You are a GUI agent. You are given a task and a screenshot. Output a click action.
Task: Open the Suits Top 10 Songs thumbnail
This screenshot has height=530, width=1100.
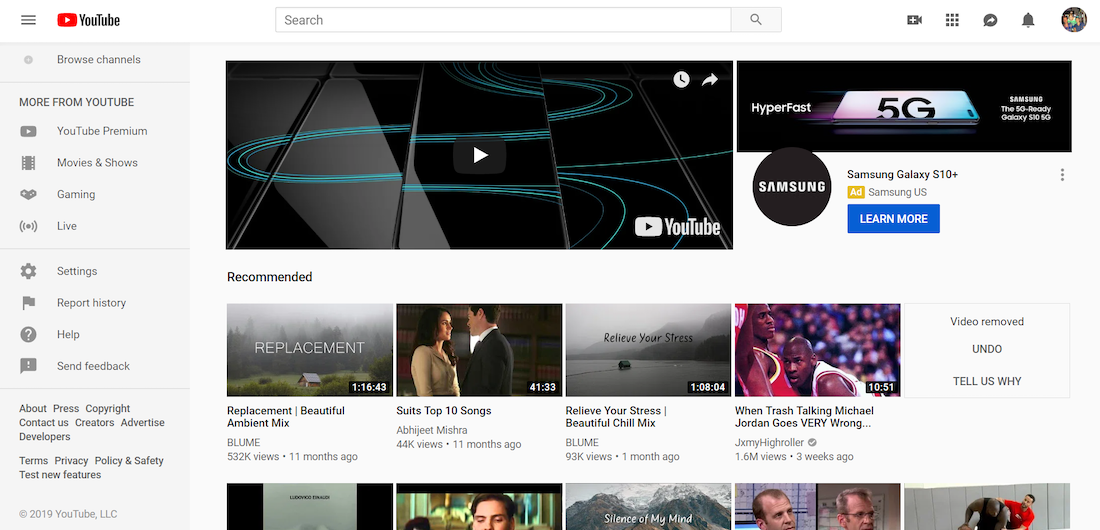pyautogui.click(x=479, y=350)
